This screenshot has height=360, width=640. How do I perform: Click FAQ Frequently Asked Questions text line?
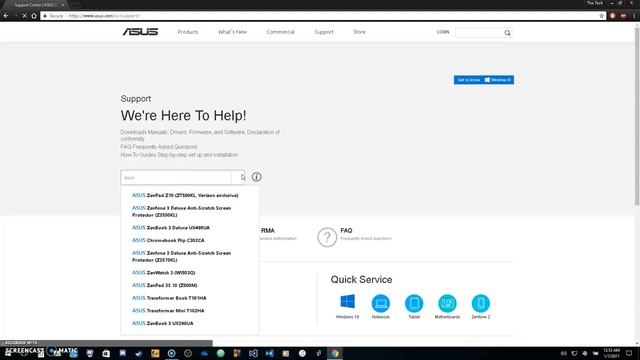[159, 147]
